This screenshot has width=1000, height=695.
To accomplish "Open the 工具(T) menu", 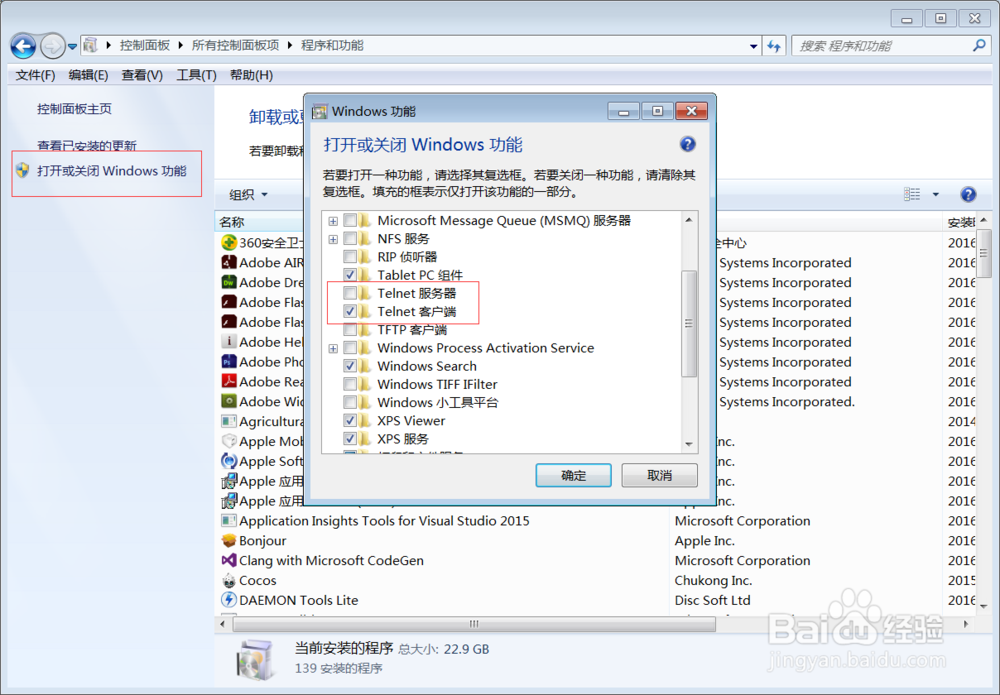I will click(196, 75).
